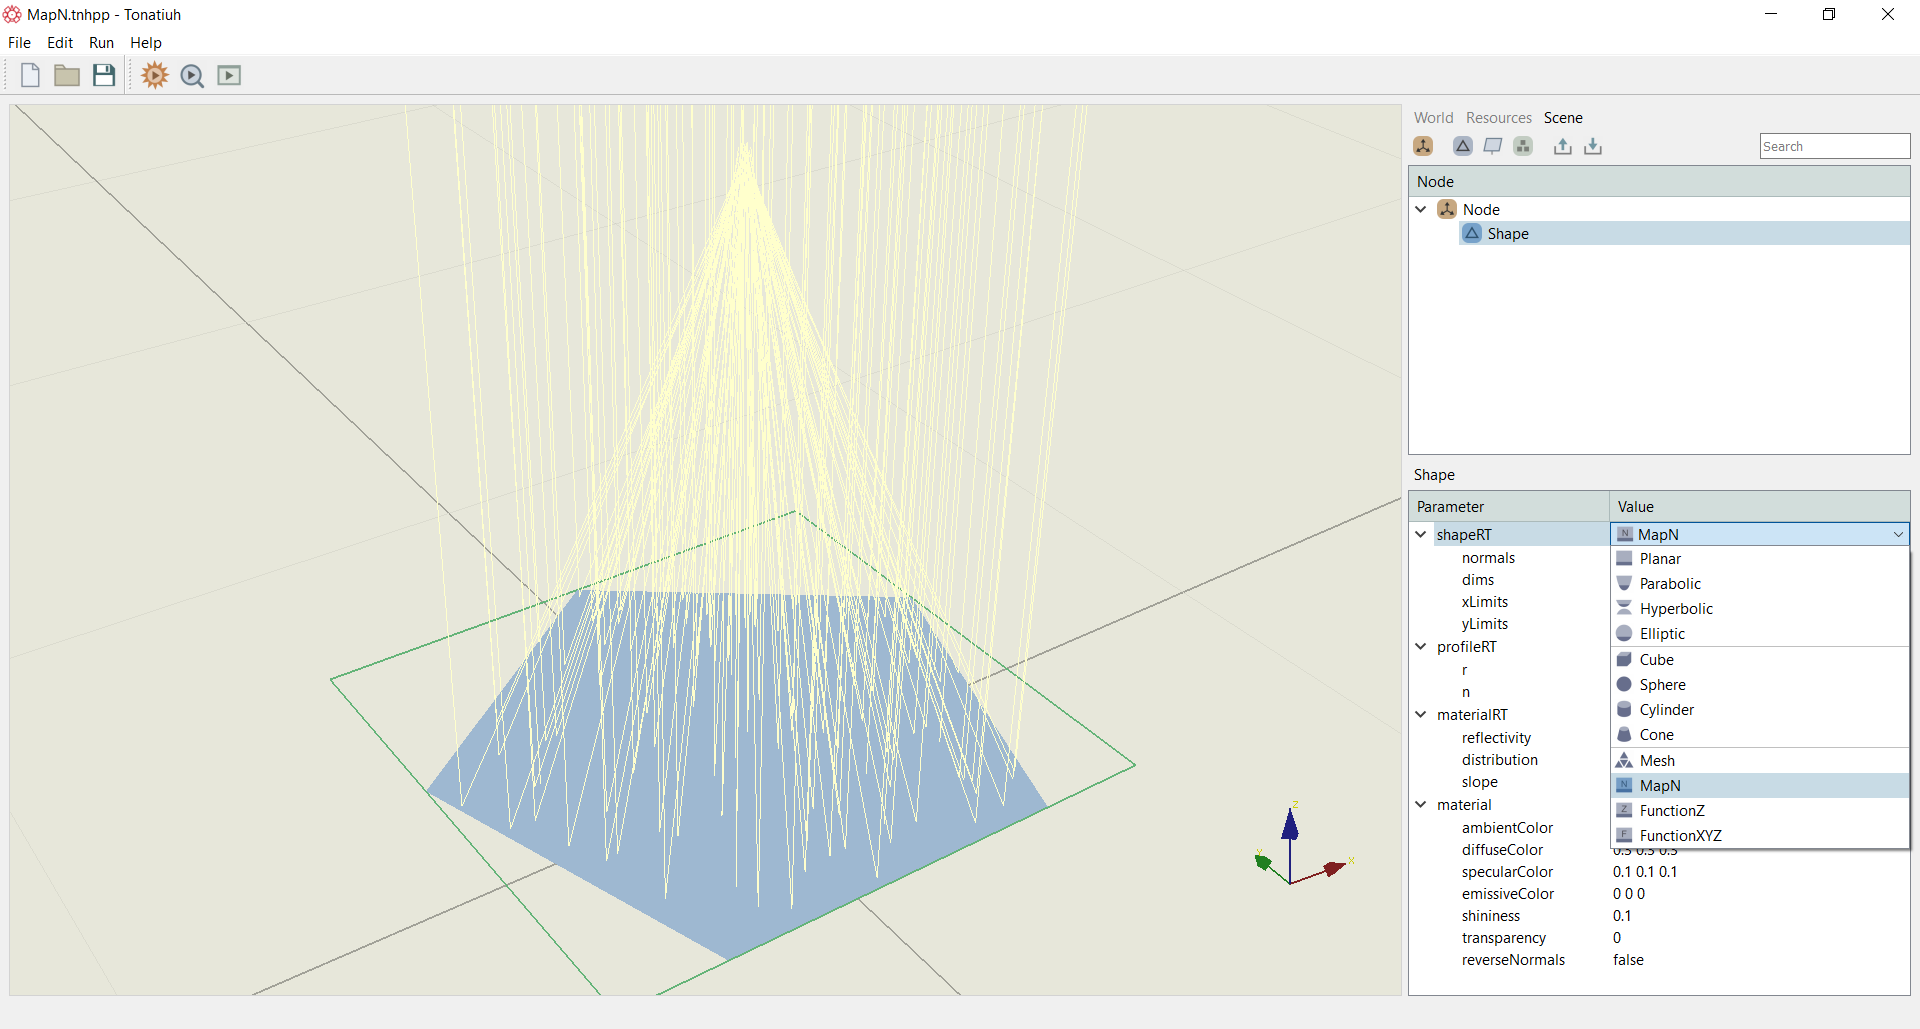The height and width of the screenshot is (1029, 1920).
Task: Switch to the Resources tab
Action: [1498, 118]
